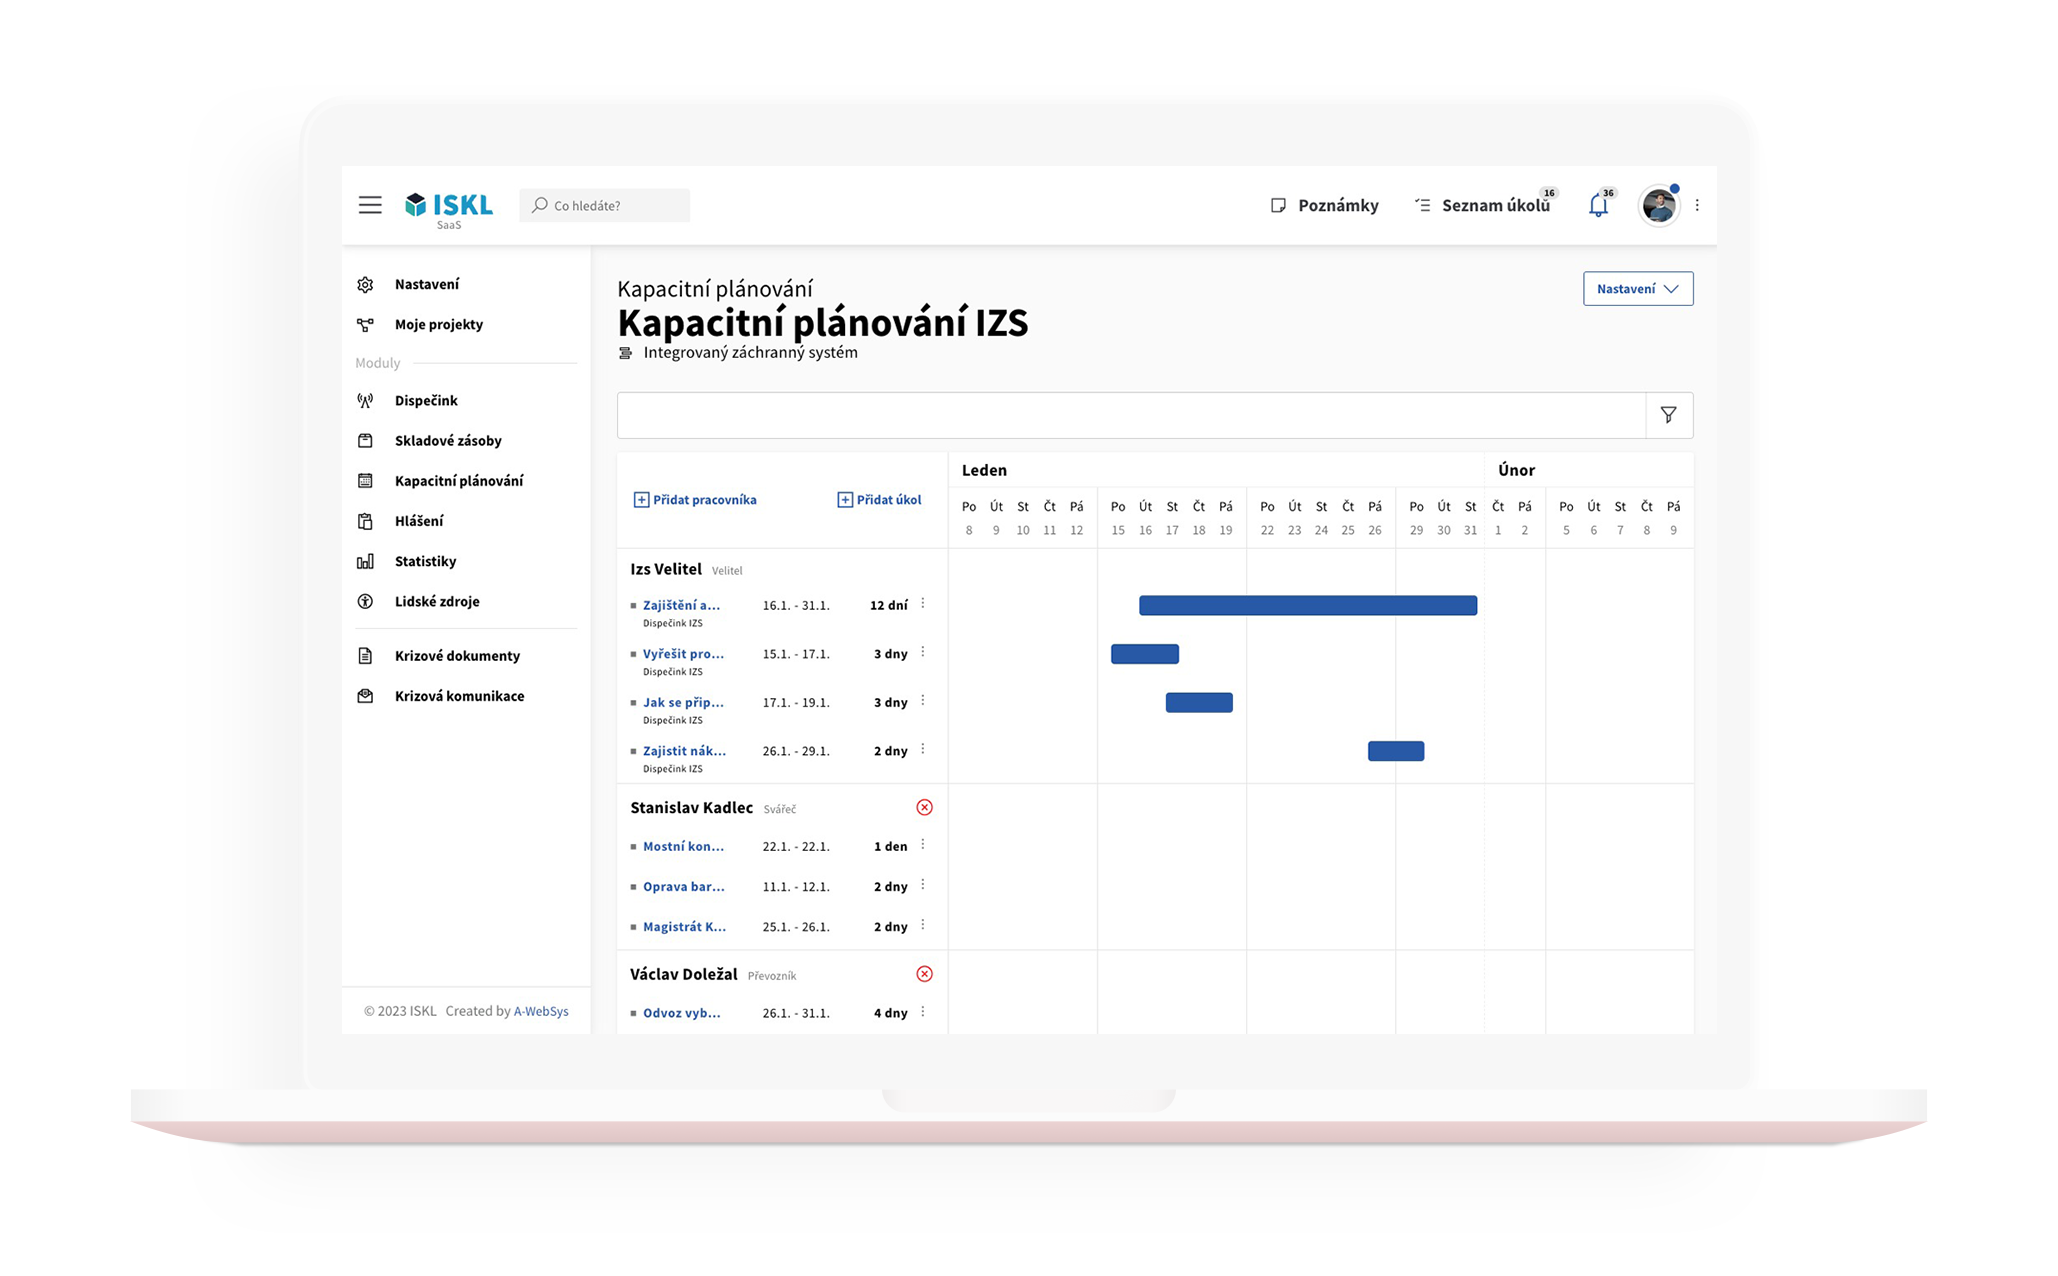This screenshot has width=2058, height=1276.
Task: Open task 'Magistrát K...' link
Action: tap(684, 927)
